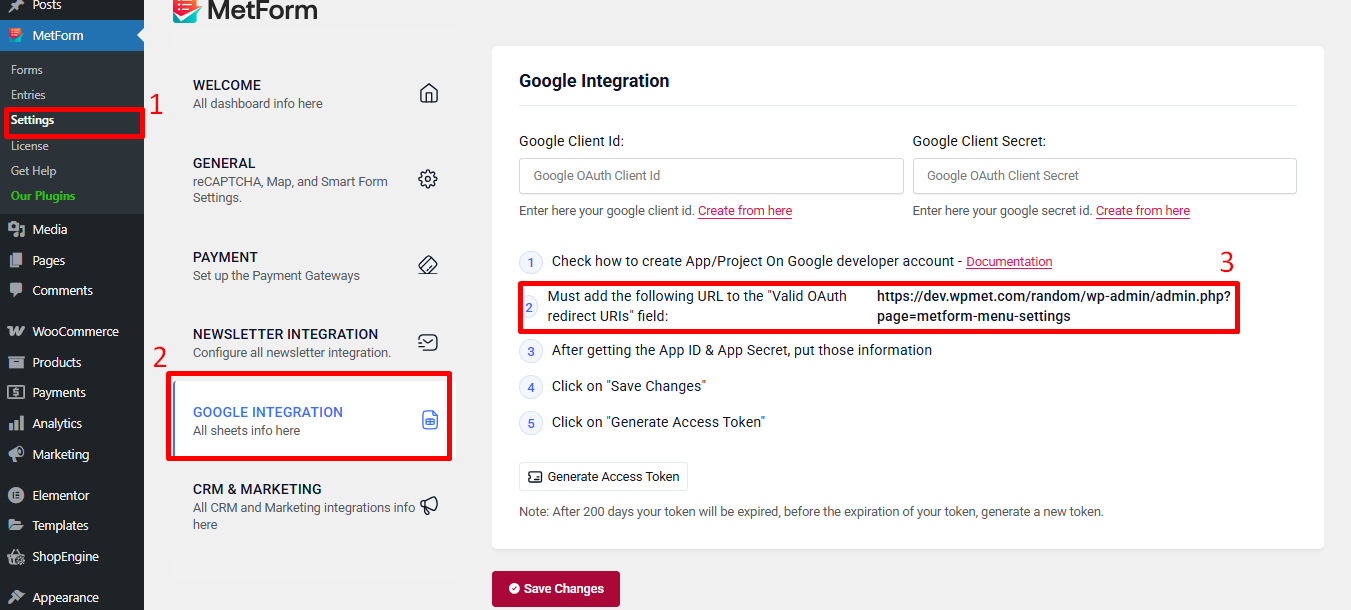The image size is (1351, 610).
Task: Click inside the Google OAuth Client Secret field
Action: point(1103,175)
